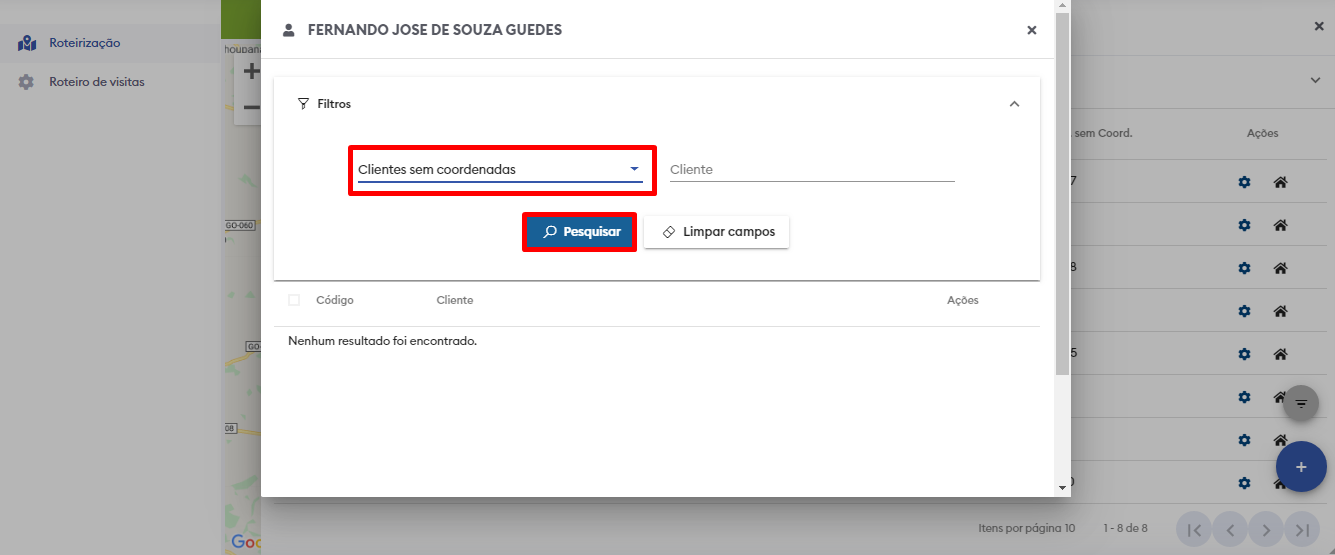This screenshot has width=1335, height=555.
Task: Click the home icon for the row showing 7
Action: [1280, 182]
